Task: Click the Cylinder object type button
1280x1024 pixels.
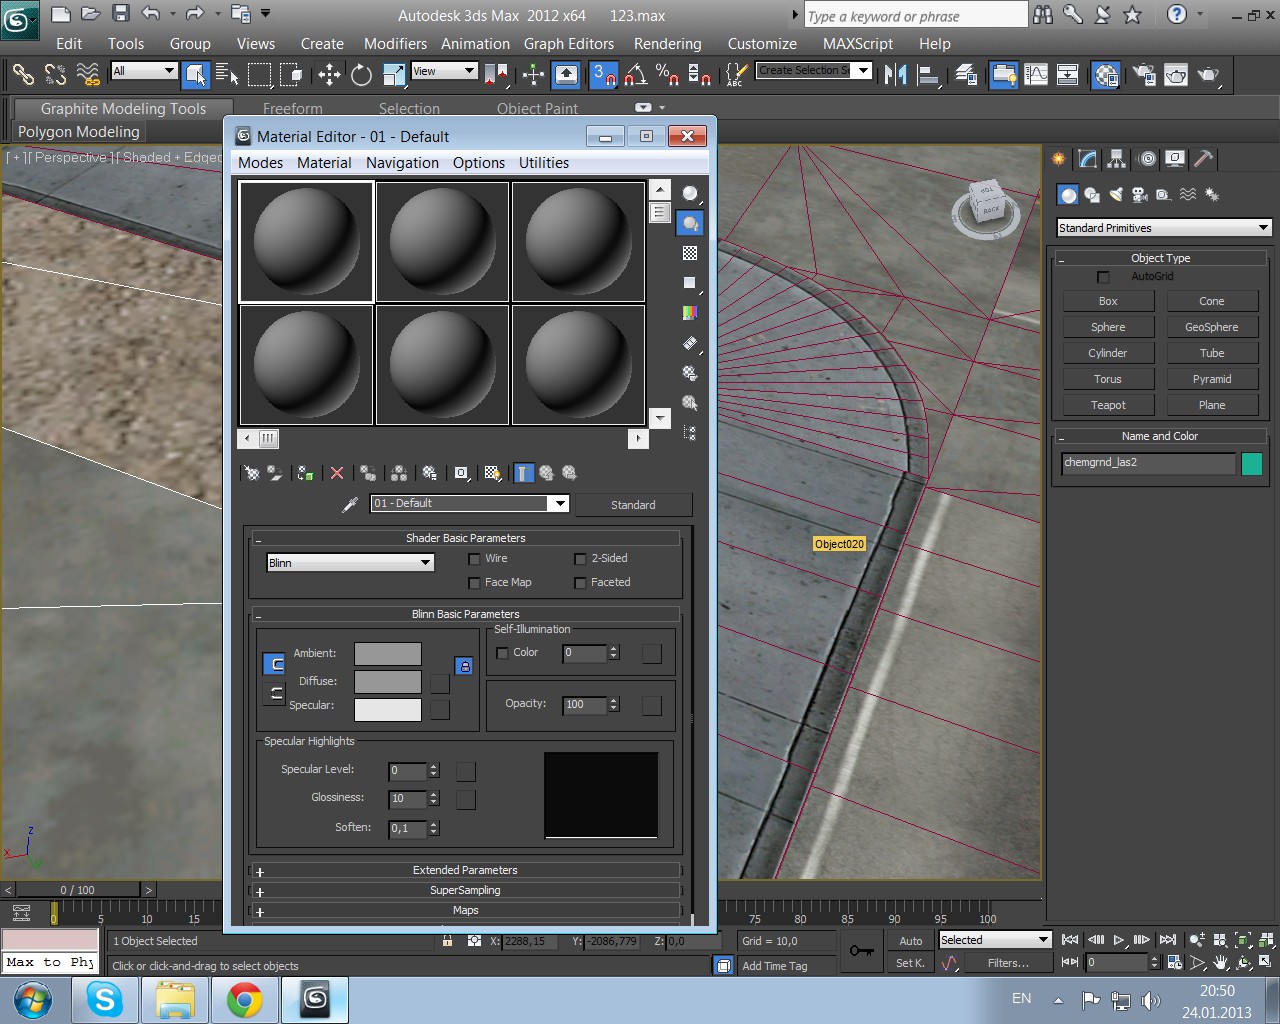Action: (1108, 353)
